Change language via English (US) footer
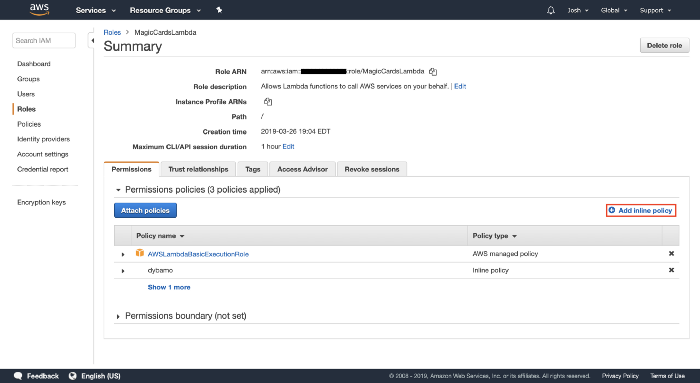 click(95, 376)
